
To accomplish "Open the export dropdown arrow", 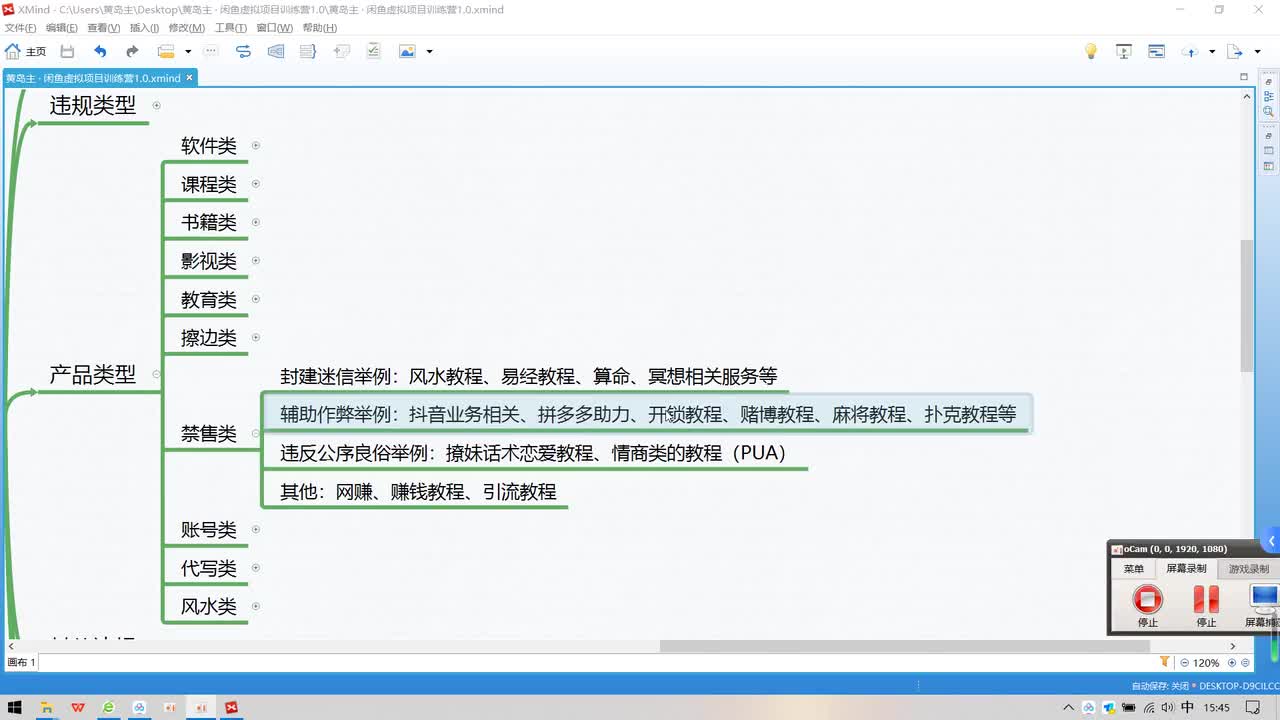I will 1257,51.
